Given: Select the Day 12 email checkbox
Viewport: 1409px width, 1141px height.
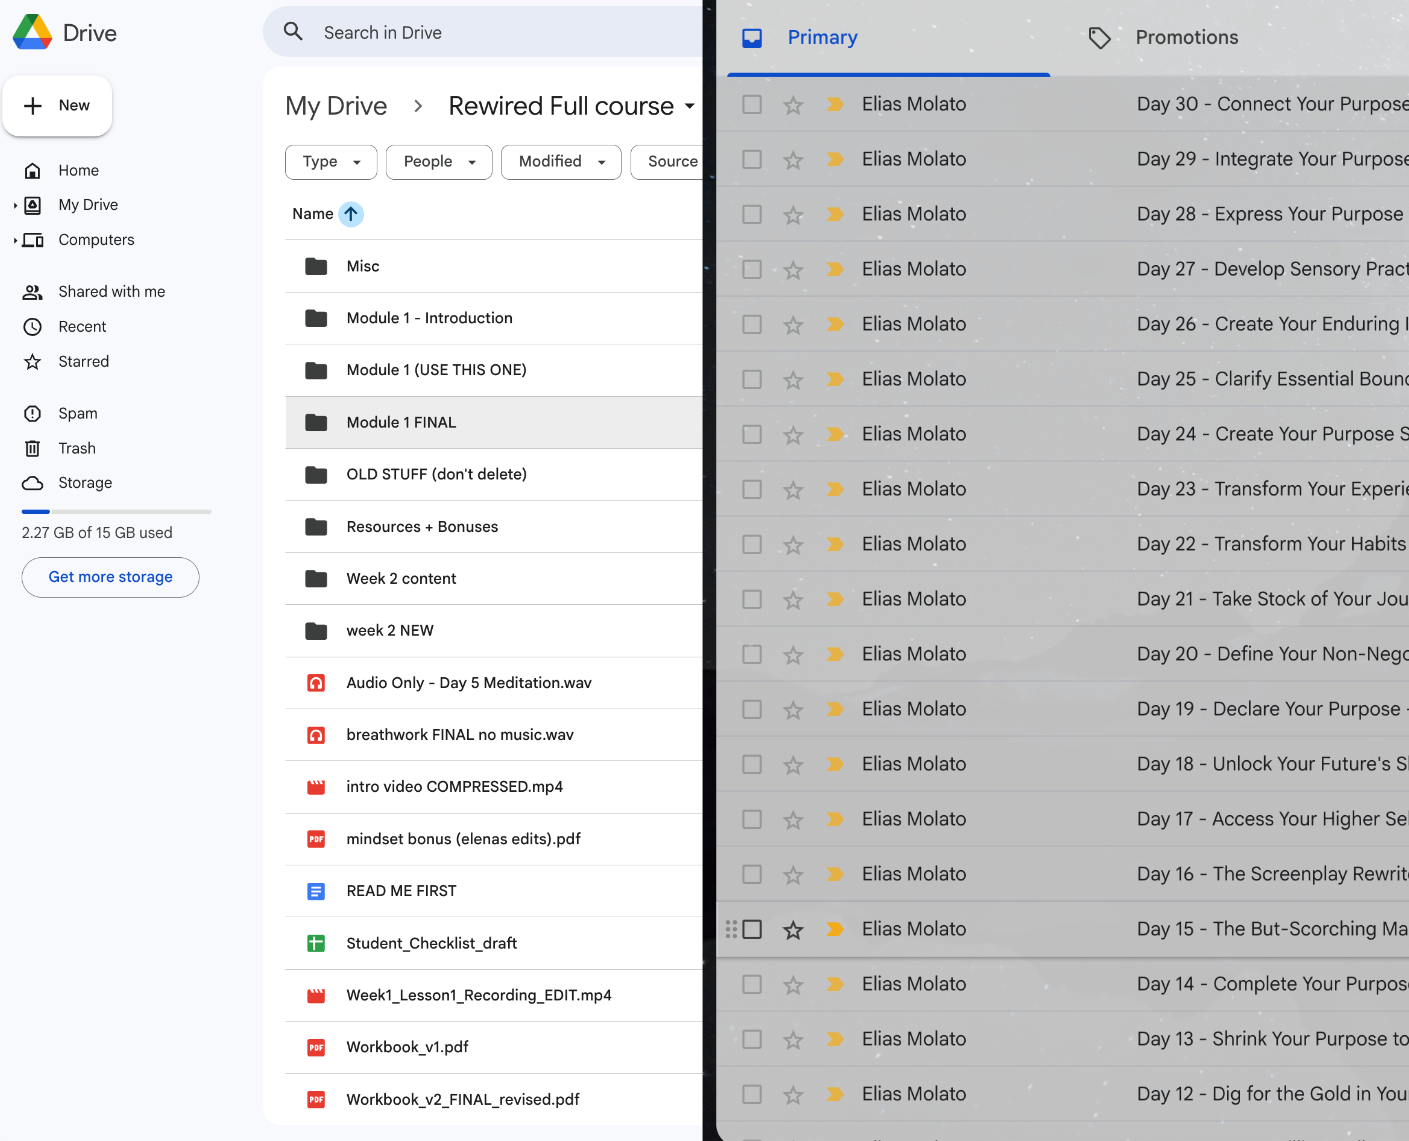Looking at the screenshot, I should coord(752,1094).
